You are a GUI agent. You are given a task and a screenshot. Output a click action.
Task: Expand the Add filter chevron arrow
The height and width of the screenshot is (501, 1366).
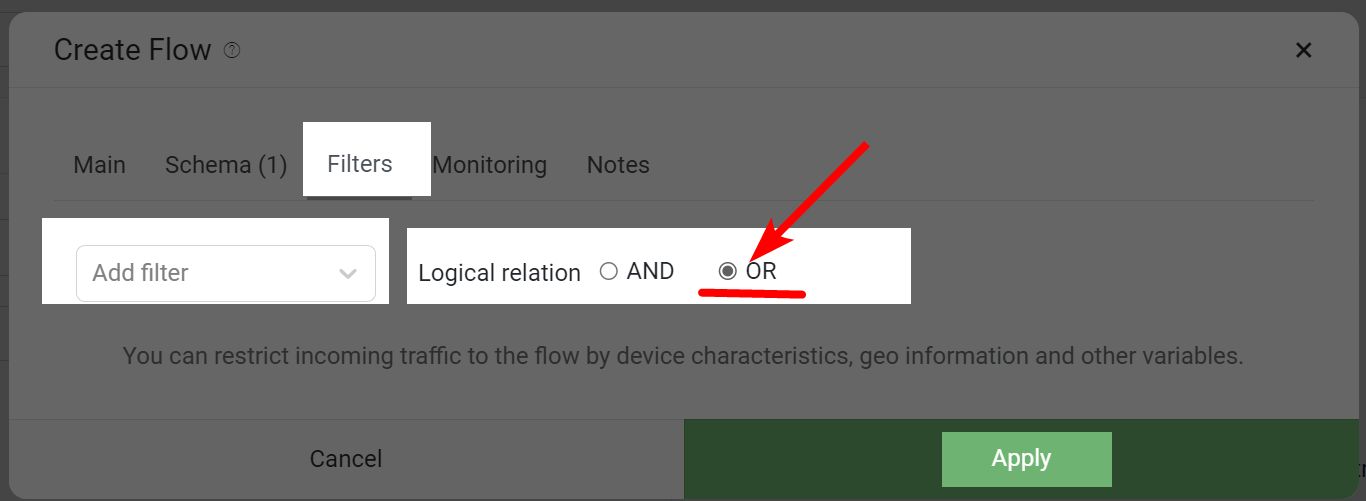coord(348,273)
